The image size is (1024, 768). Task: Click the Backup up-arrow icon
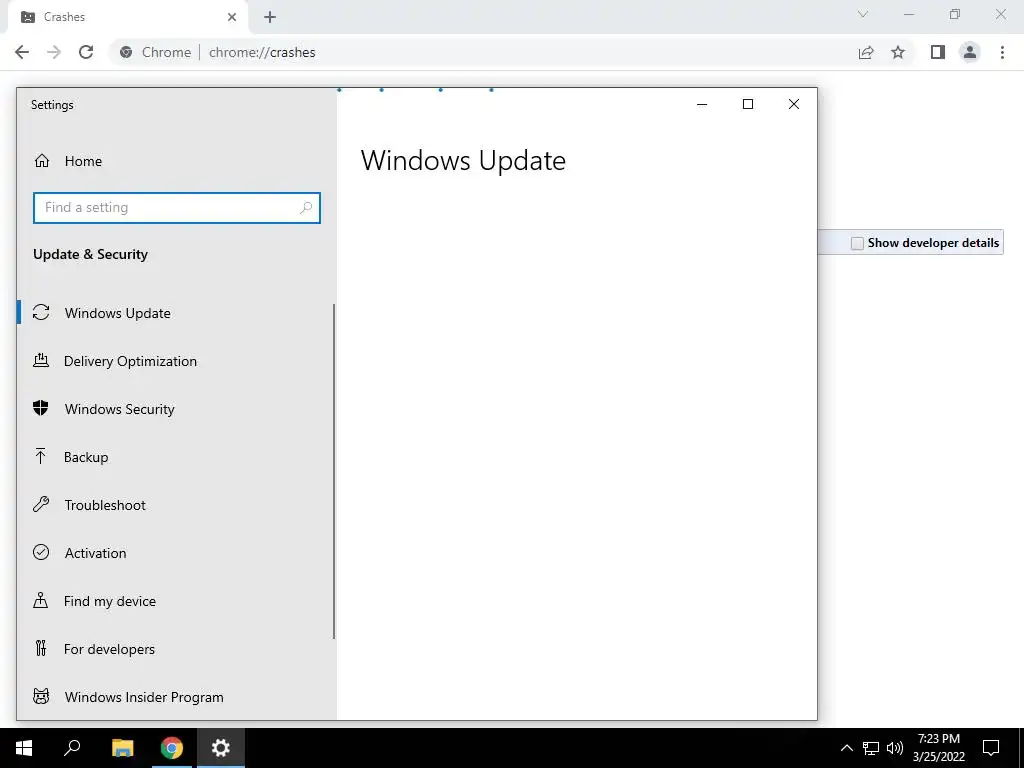point(40,456)
